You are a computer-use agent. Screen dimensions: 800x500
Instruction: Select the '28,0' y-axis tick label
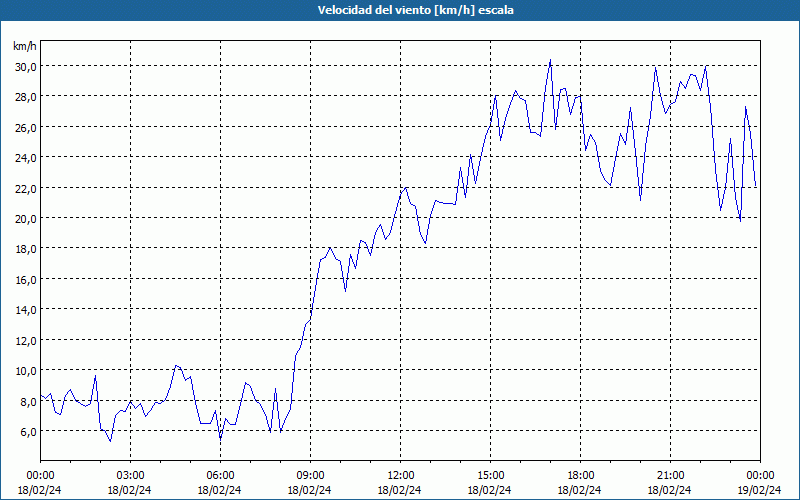click(26, 97)
